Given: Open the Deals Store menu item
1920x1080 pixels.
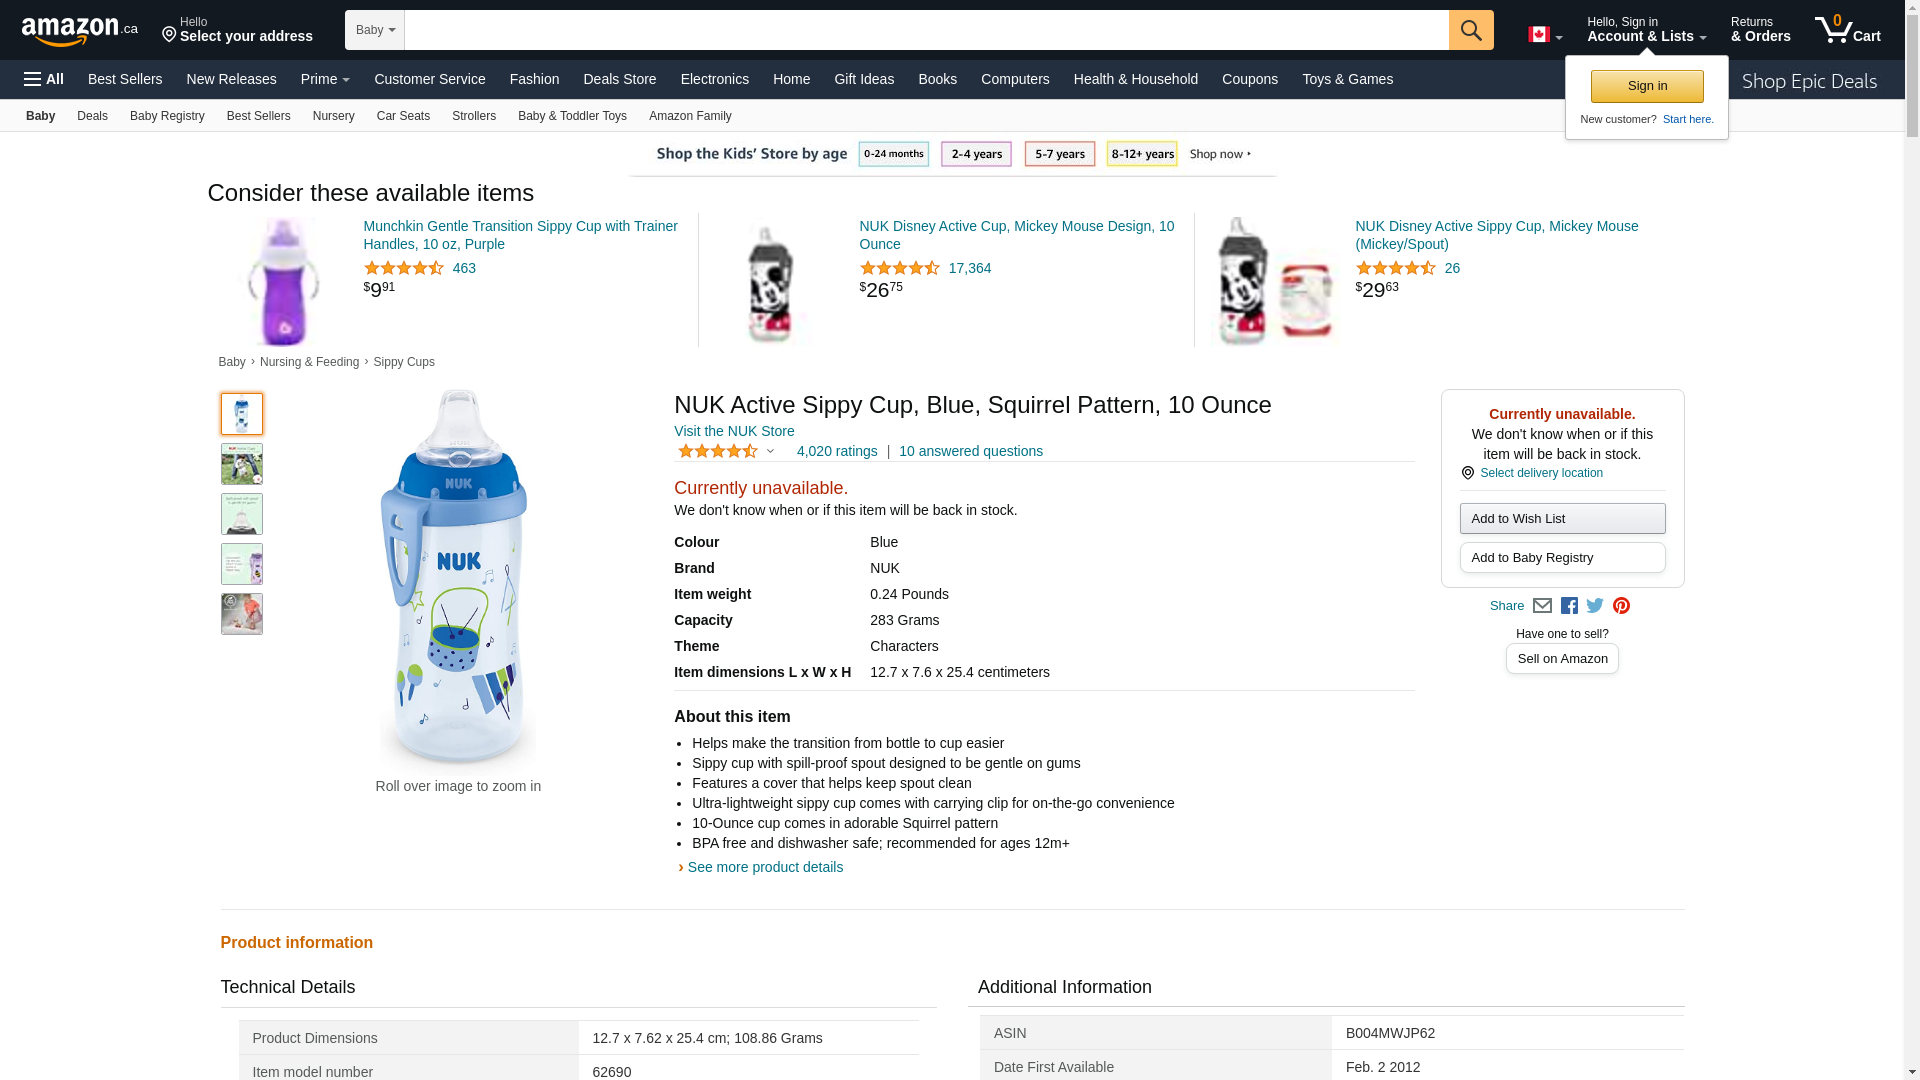Looking at the screenshot, I should click(619, 79).
